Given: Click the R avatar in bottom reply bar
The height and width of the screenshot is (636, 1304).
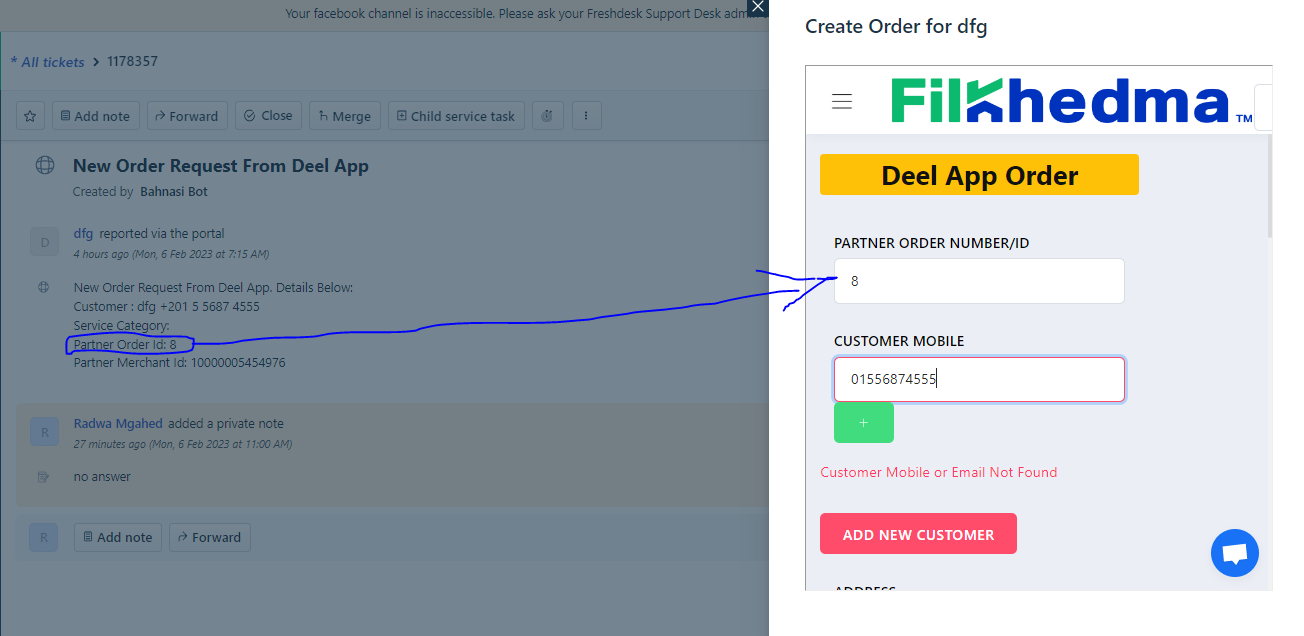Looking at the screenshot, I should pos(44,537).
